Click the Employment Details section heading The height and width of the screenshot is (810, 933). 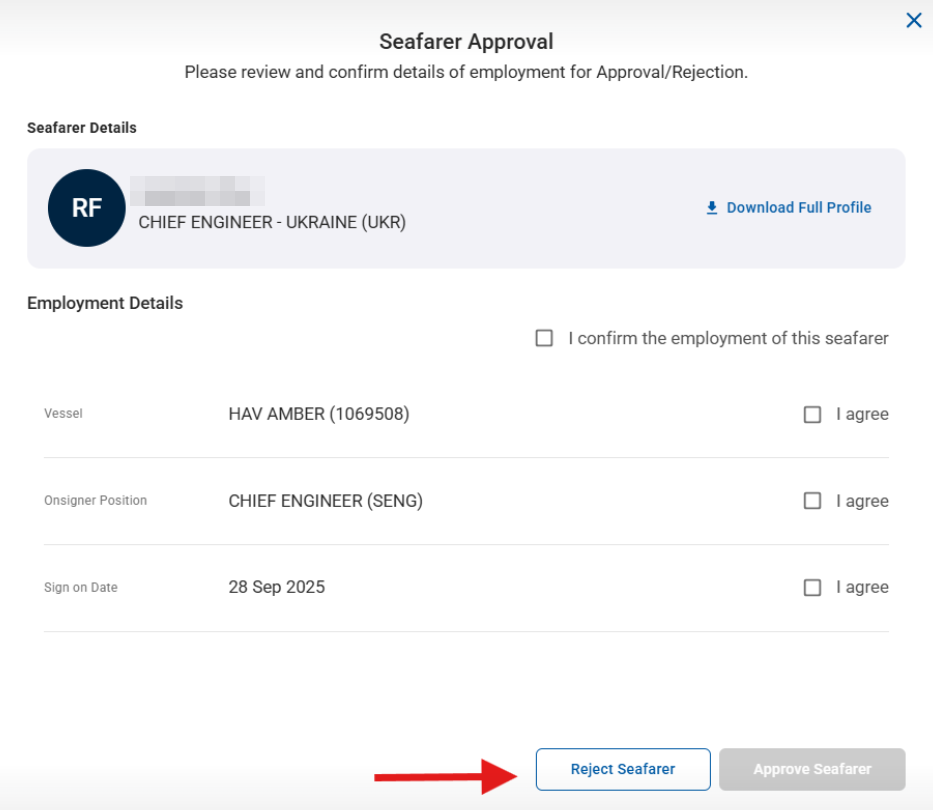(x=105, y=303)
